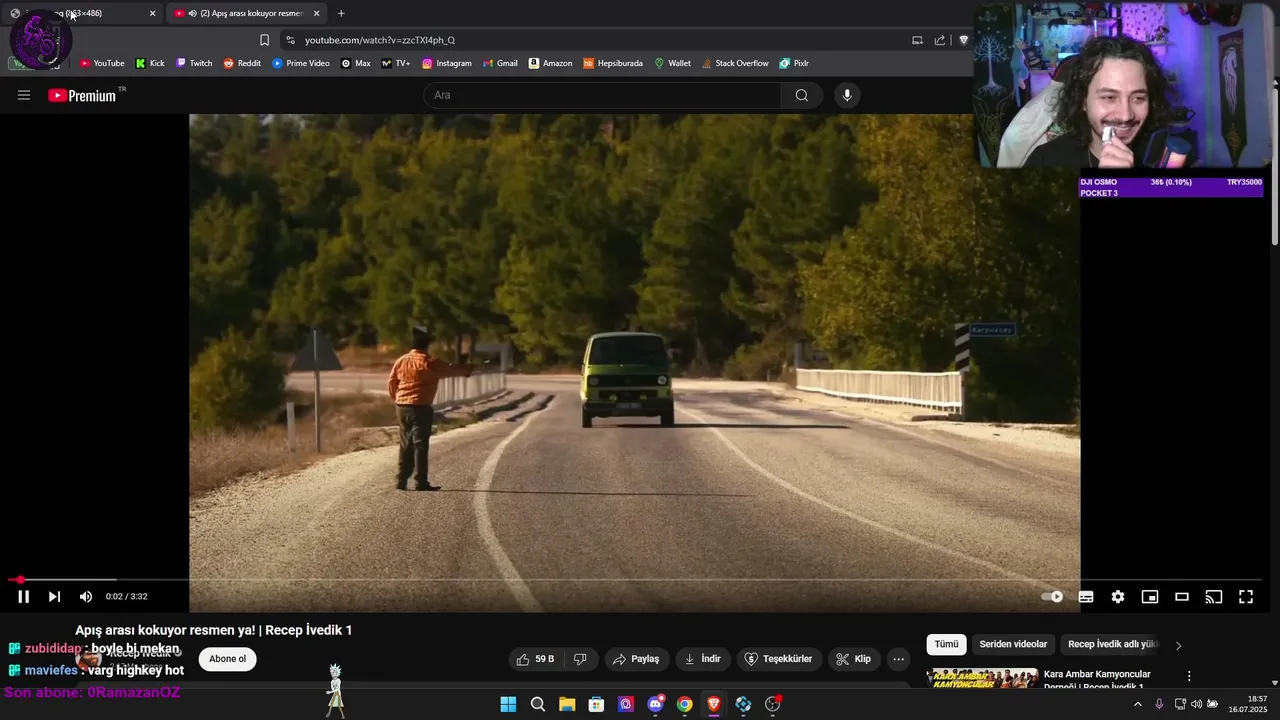The height and width of the screenshot is (720, 1280).
Task: Dislike the video
Action: [580, 659]
